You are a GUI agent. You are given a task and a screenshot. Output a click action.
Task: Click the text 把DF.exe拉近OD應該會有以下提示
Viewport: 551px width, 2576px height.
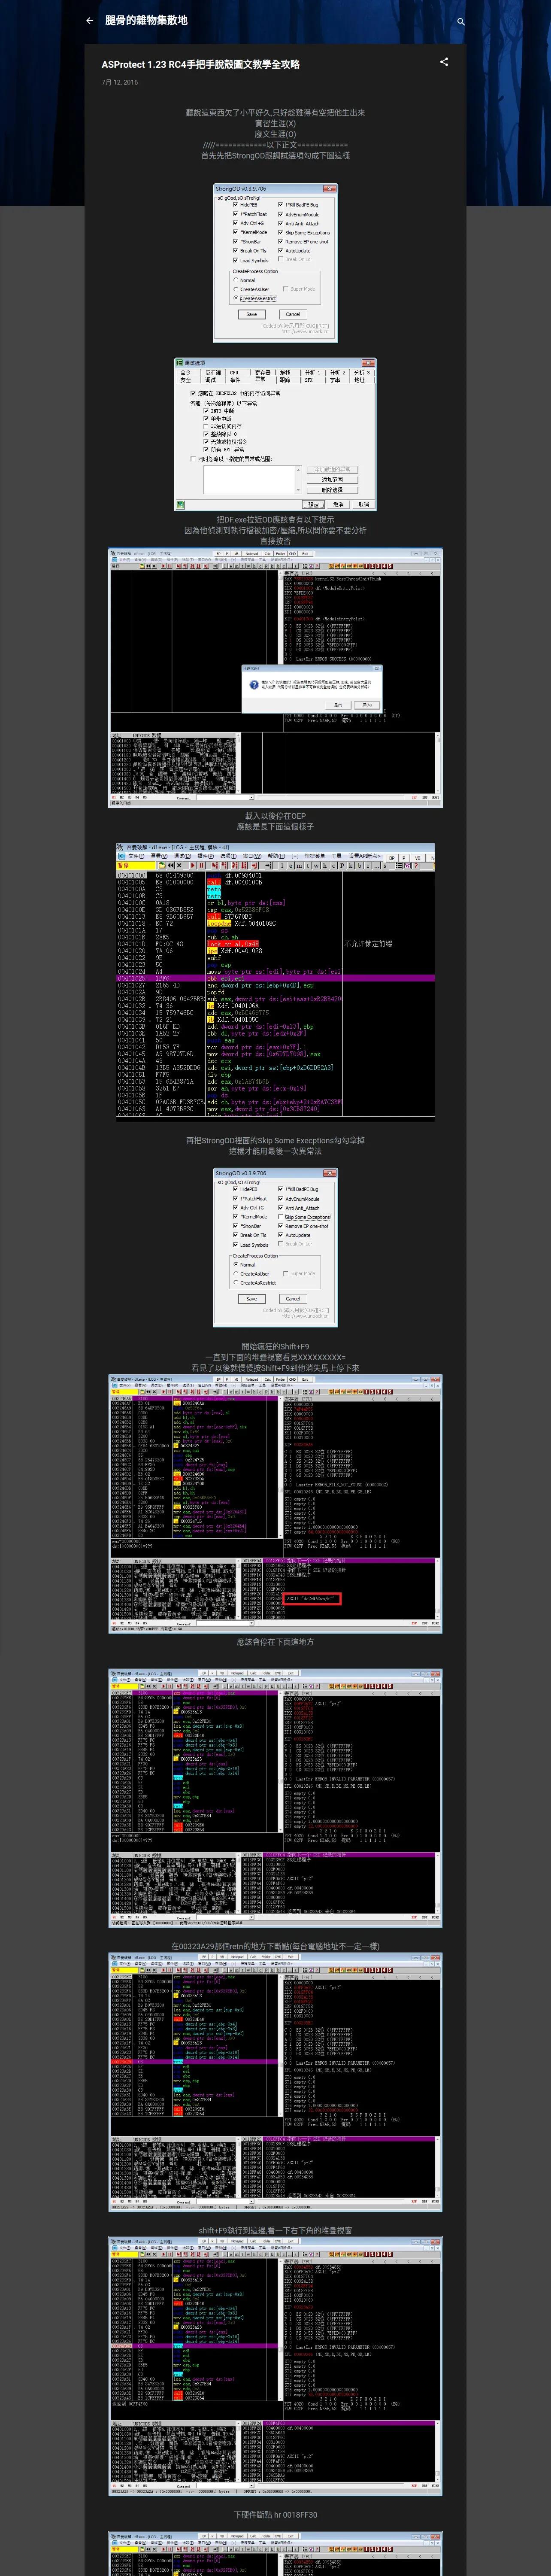coord(275,520)
